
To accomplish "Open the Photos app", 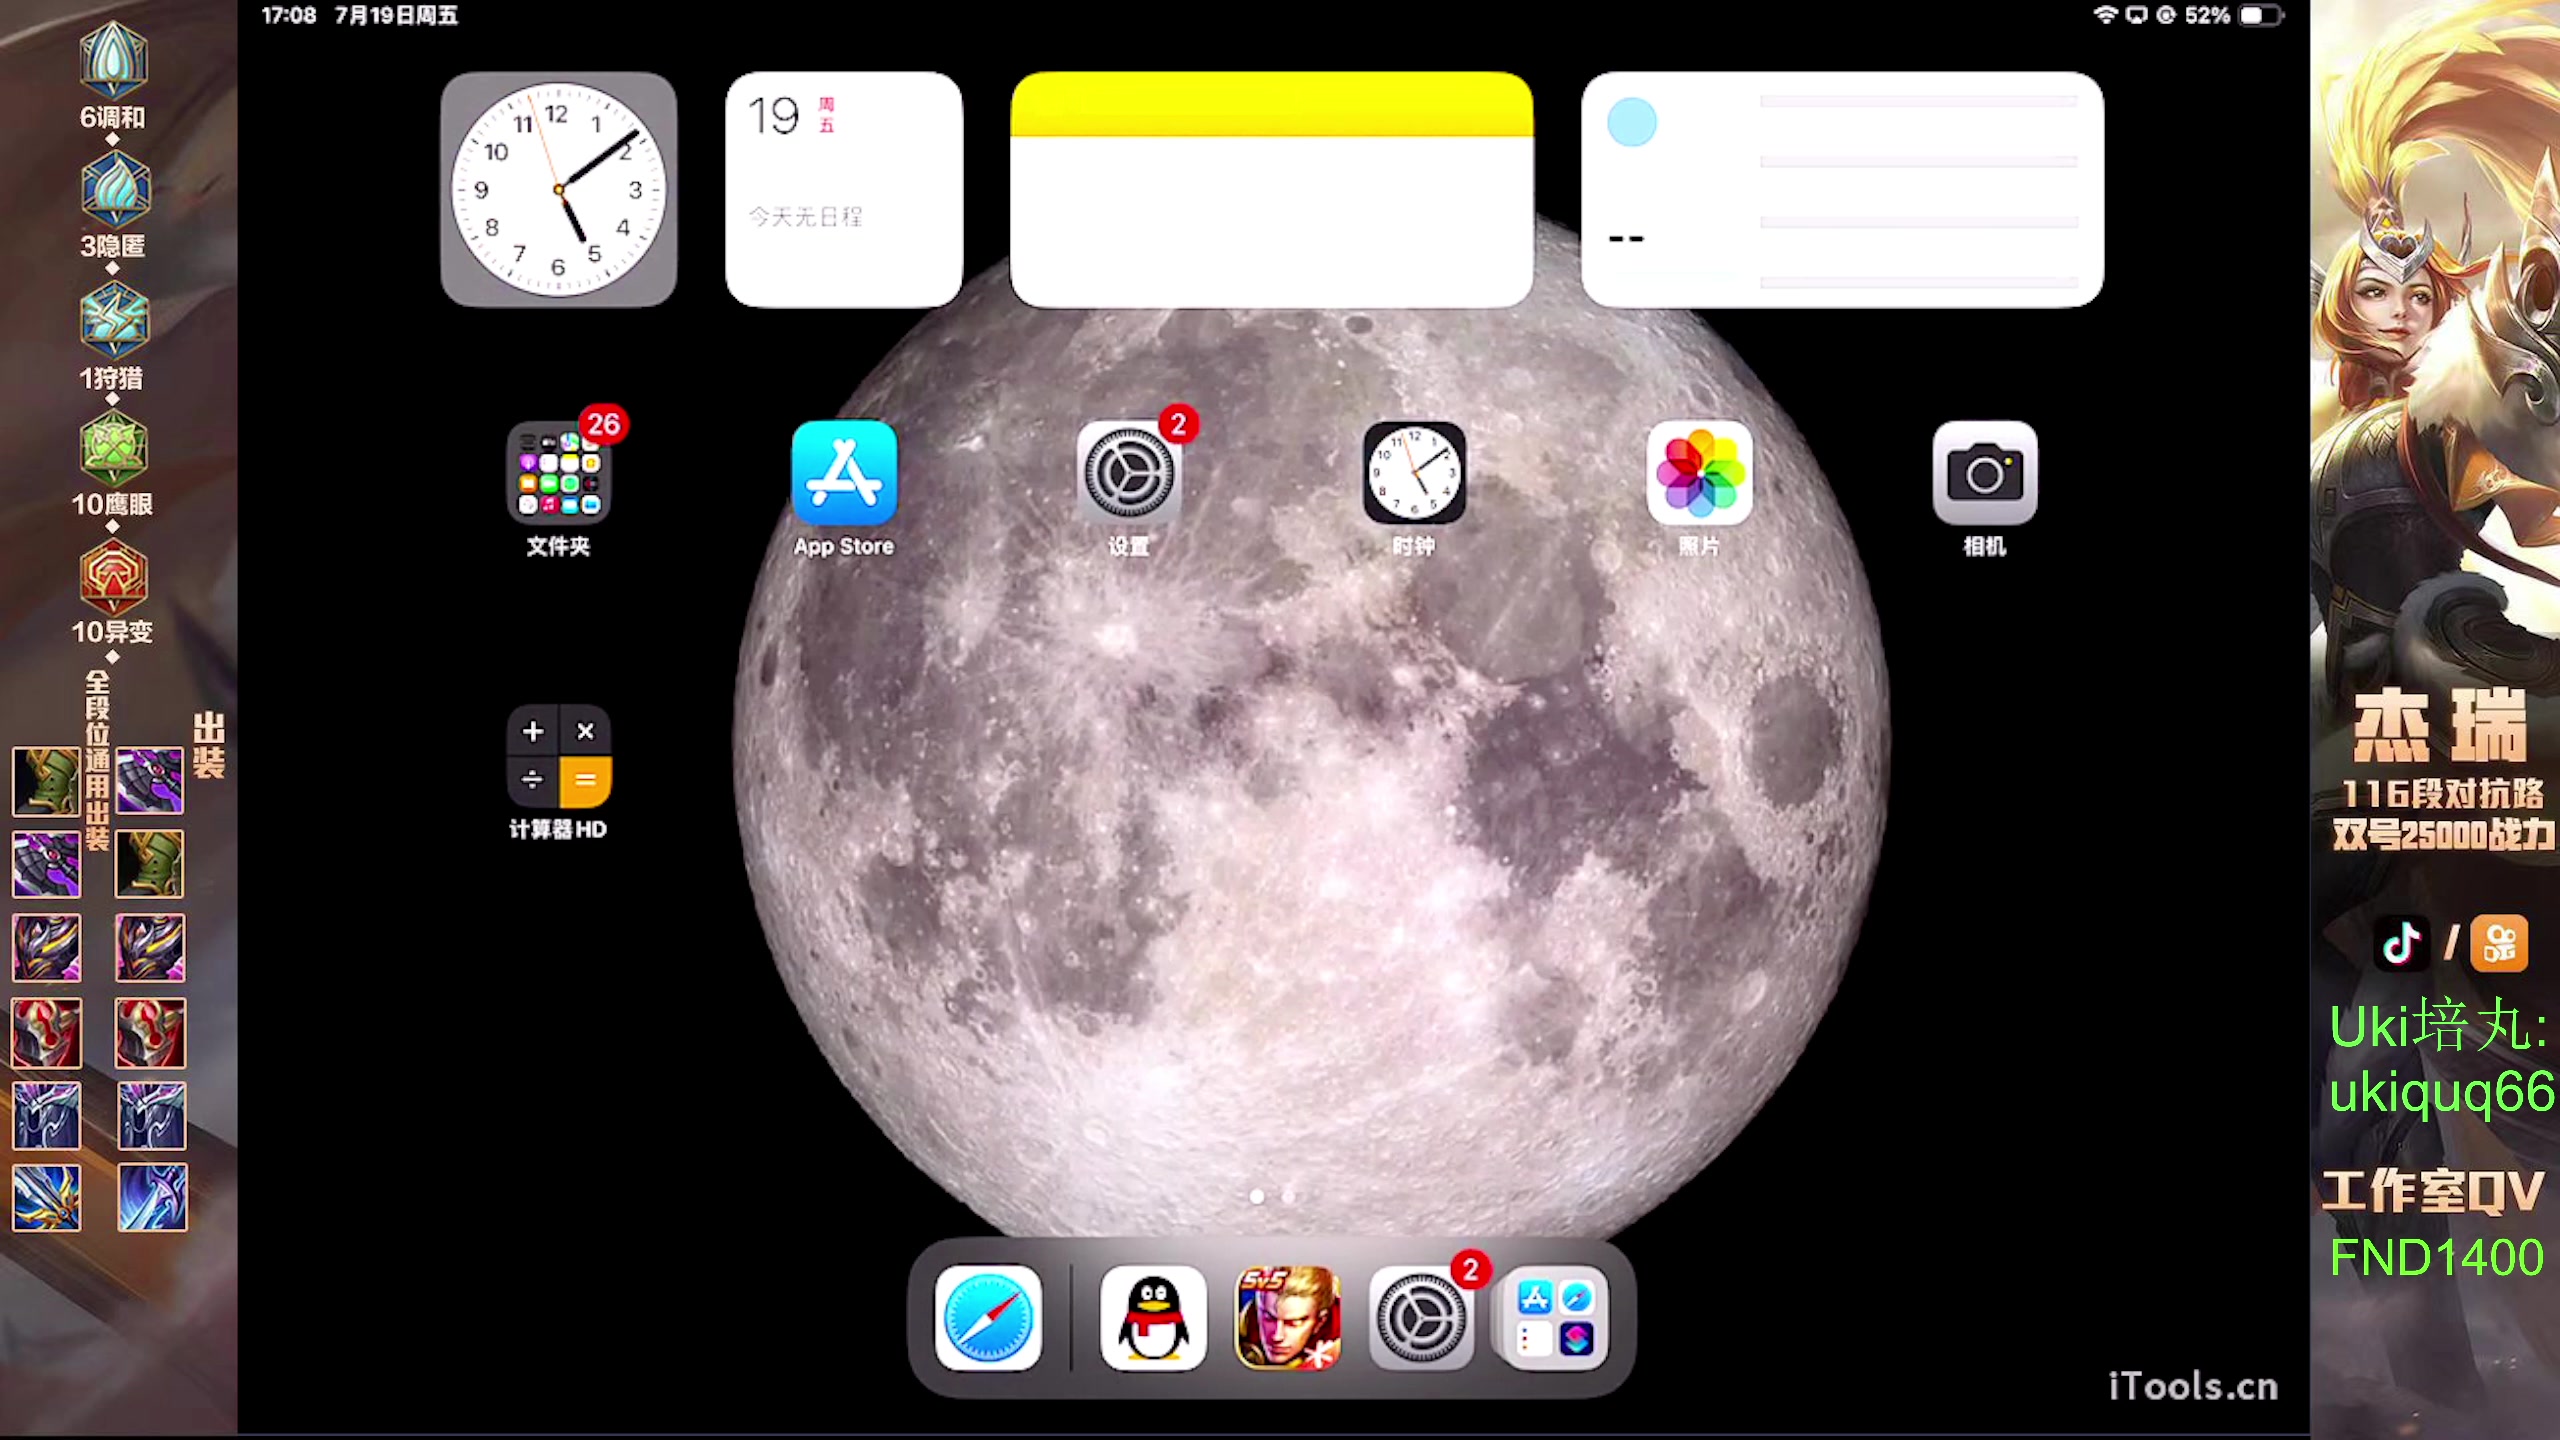I will pos(1699,473).
